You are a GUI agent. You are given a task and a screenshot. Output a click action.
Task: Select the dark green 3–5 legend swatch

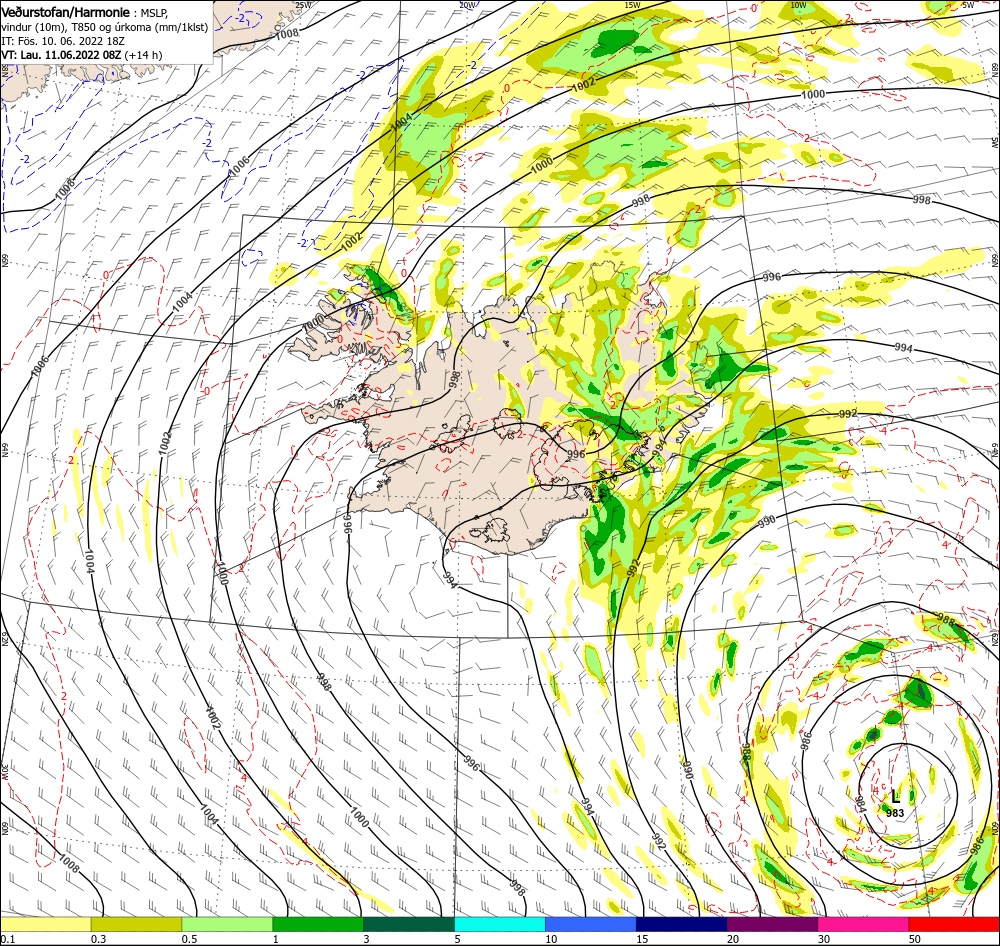coord(409,925)
